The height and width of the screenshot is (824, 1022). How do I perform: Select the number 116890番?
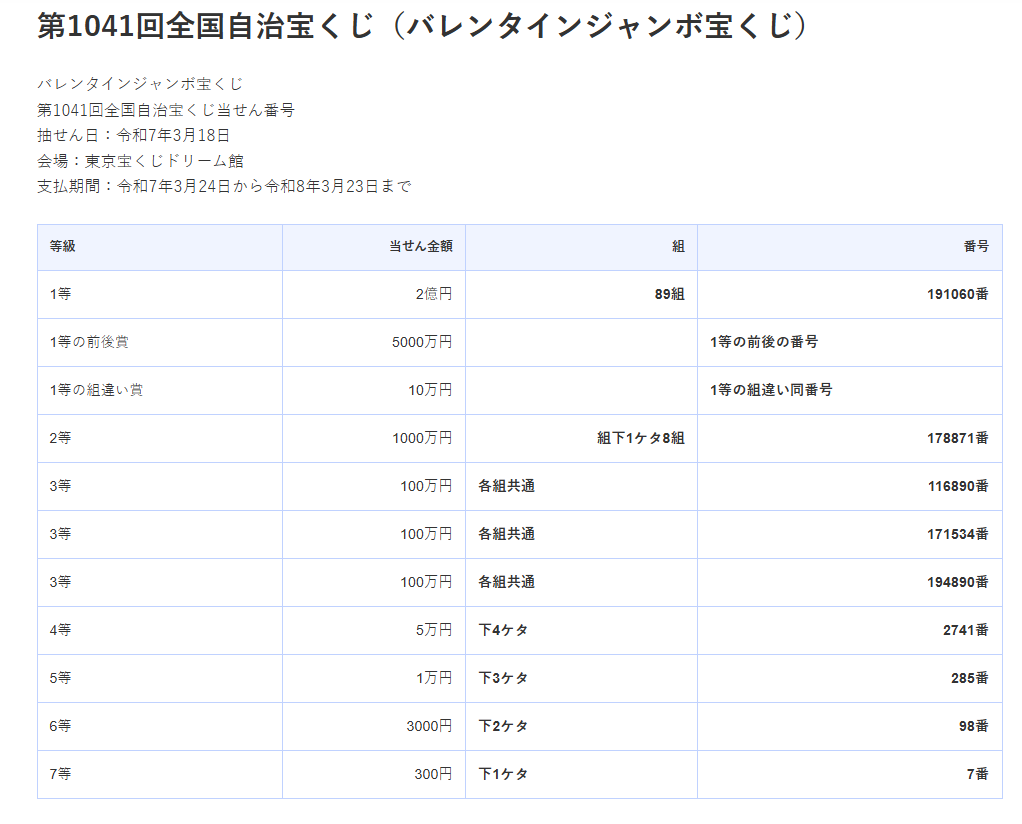(x=958, y=486)
